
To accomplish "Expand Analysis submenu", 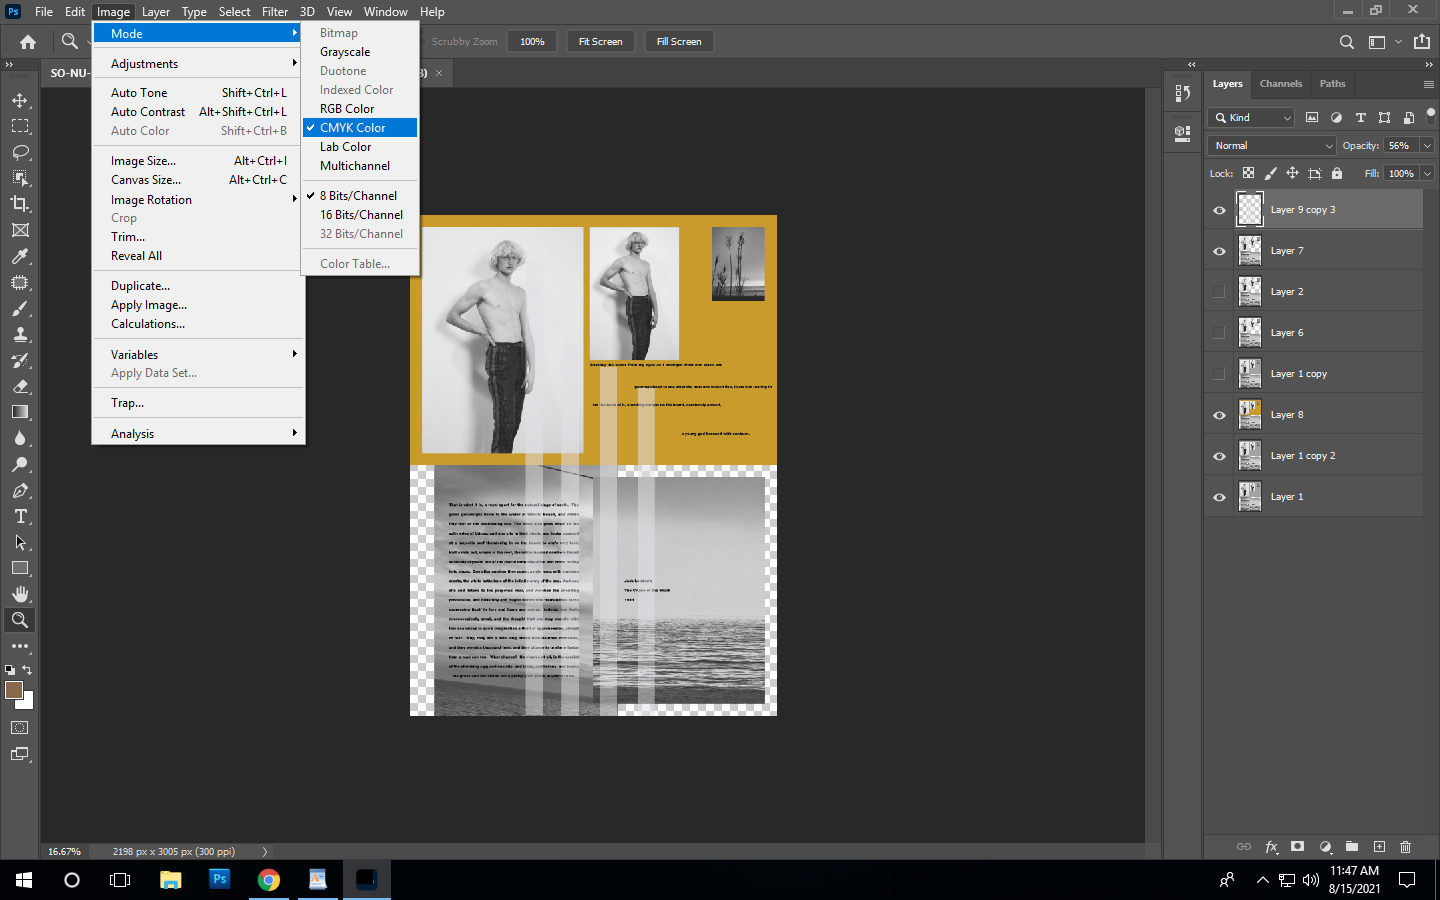I will pos(198,433).
